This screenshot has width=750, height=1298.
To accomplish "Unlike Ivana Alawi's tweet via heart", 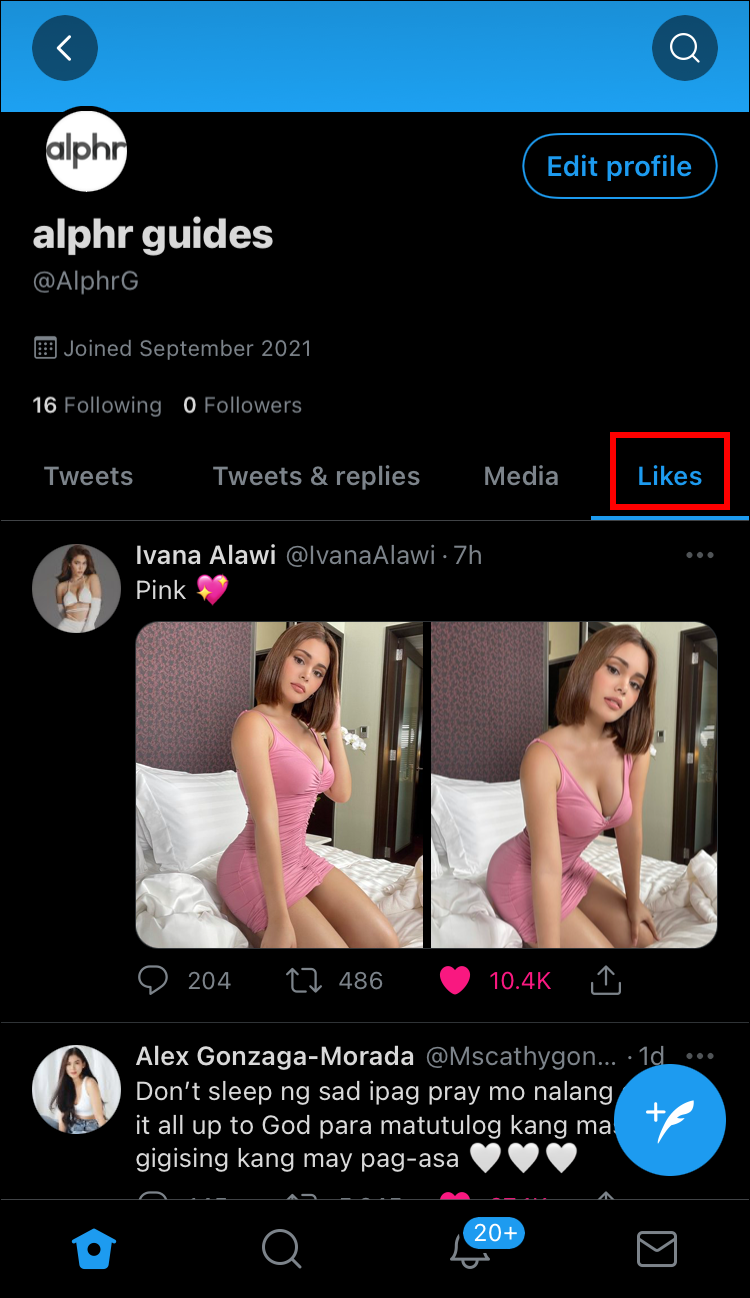I will 455,981.
